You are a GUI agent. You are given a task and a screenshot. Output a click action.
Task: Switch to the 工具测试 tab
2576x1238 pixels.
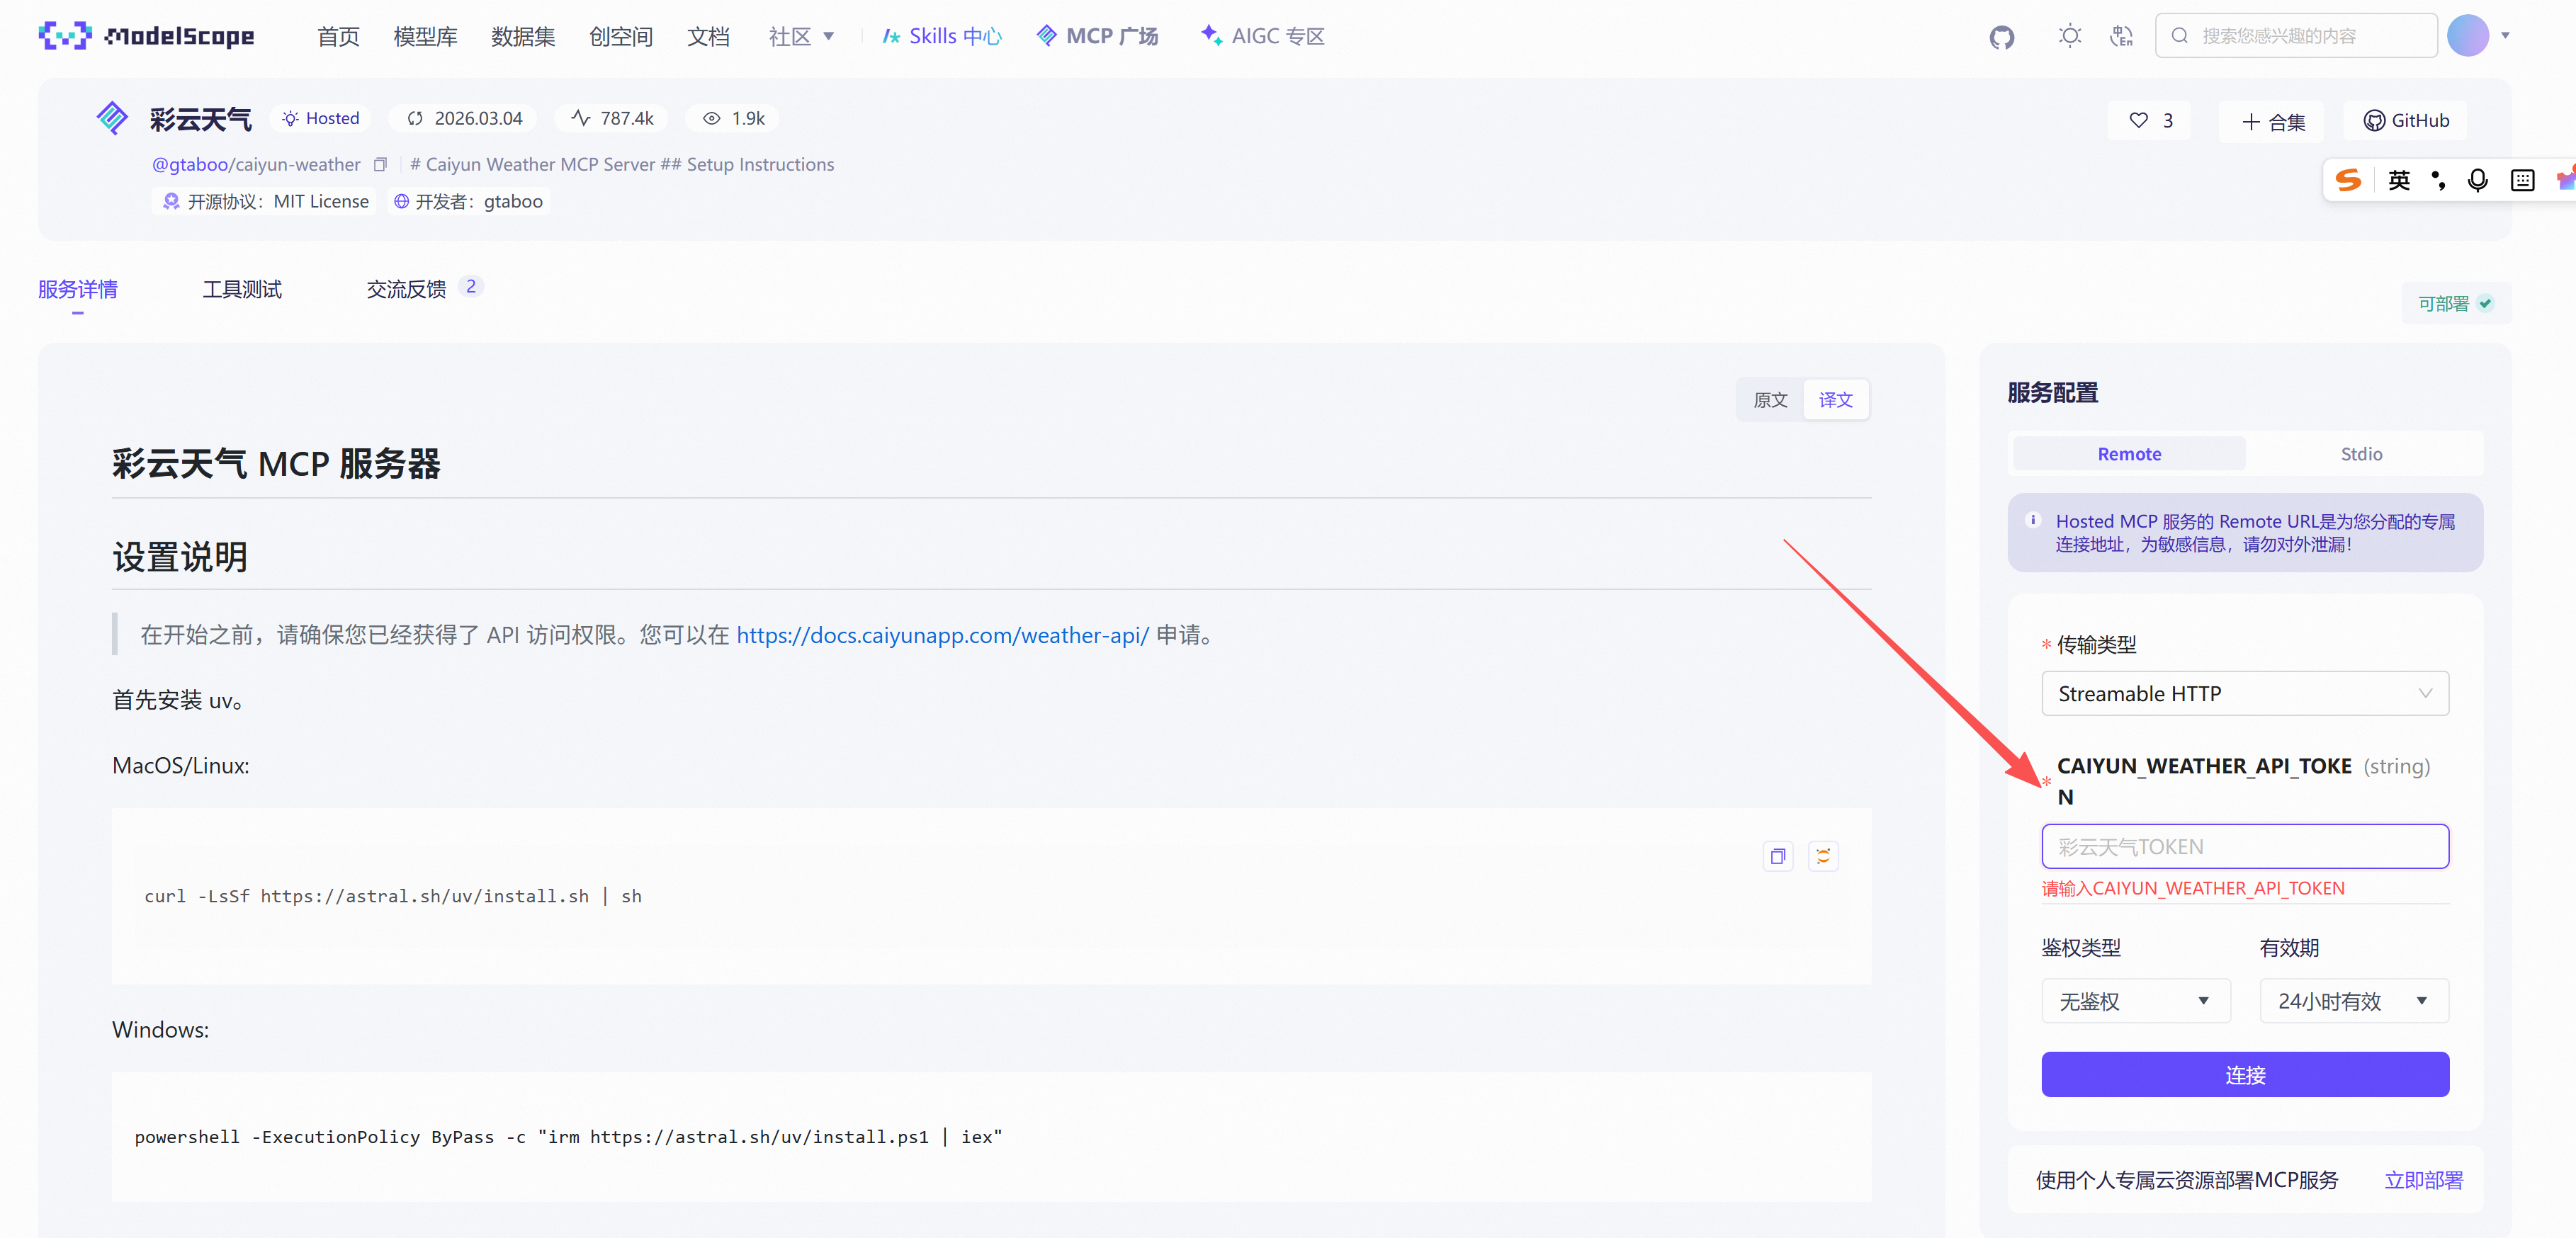[x=242, y=290]
